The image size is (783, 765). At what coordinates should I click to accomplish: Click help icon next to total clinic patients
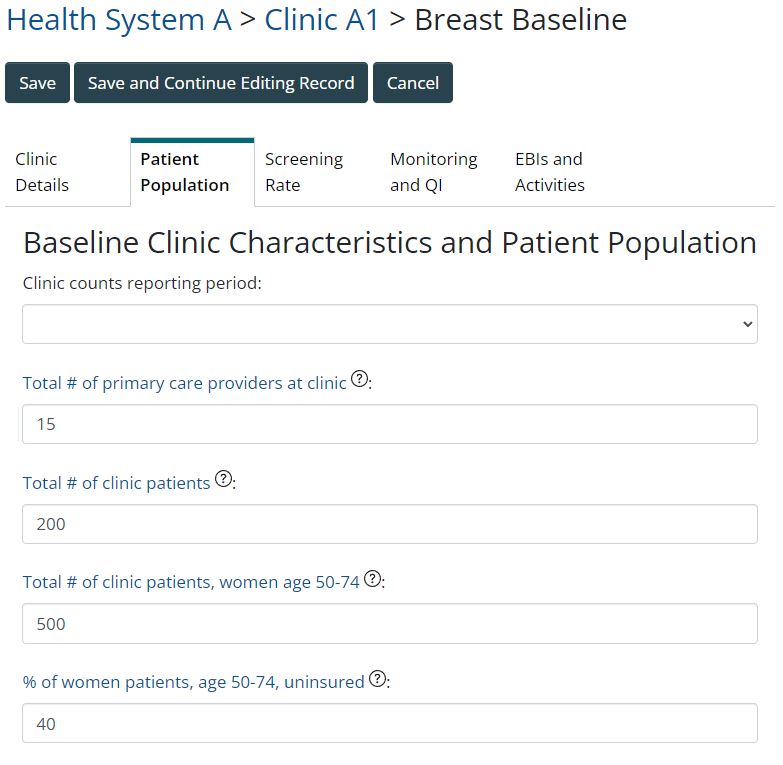224,480
